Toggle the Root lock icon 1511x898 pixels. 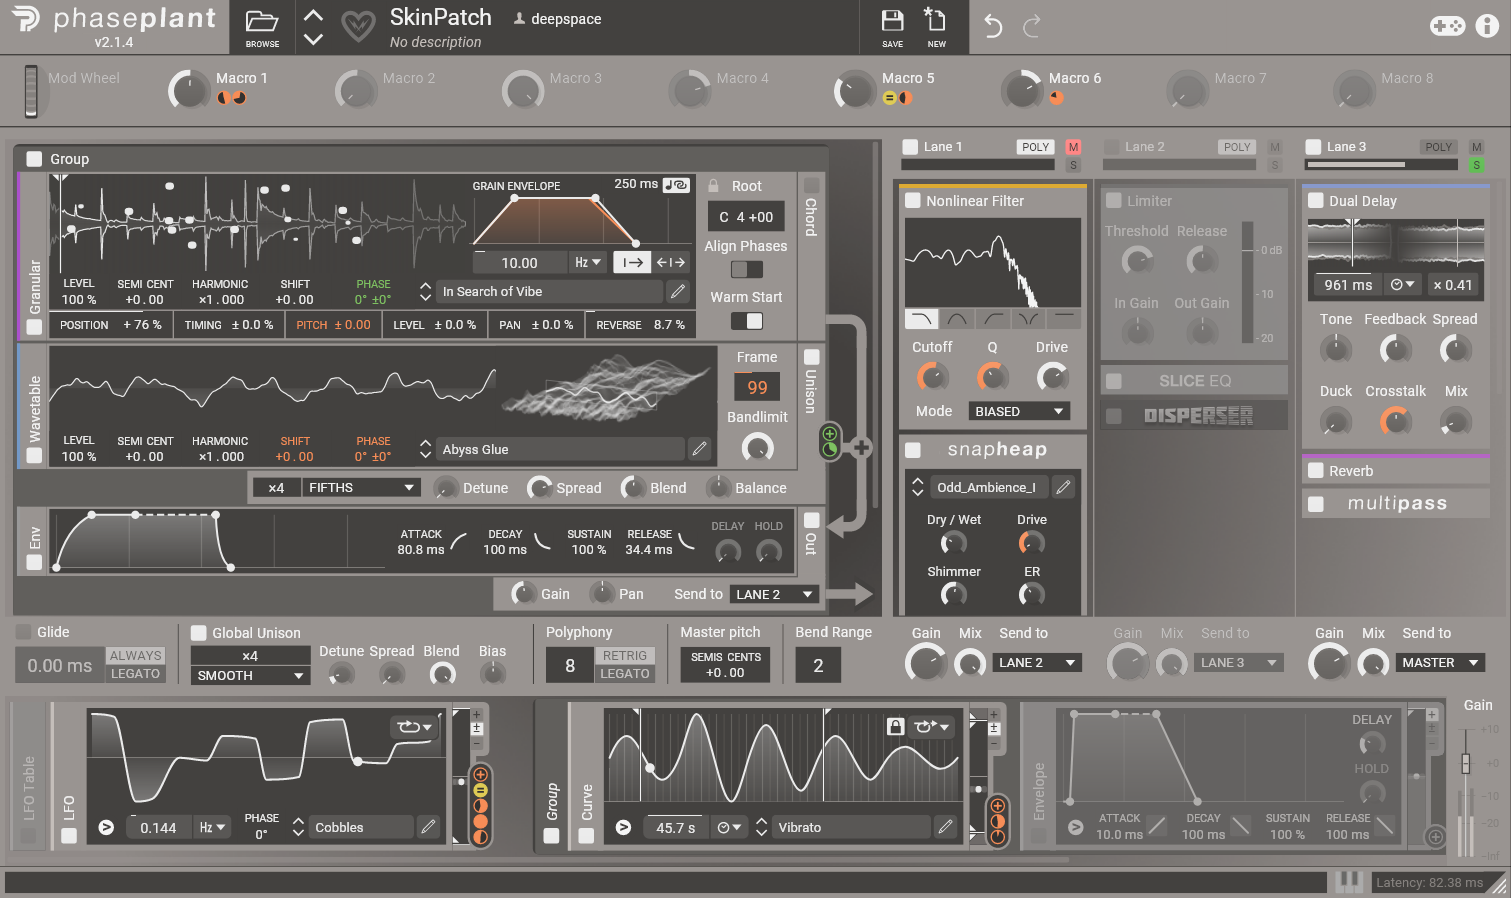click(x=713, y=186)
